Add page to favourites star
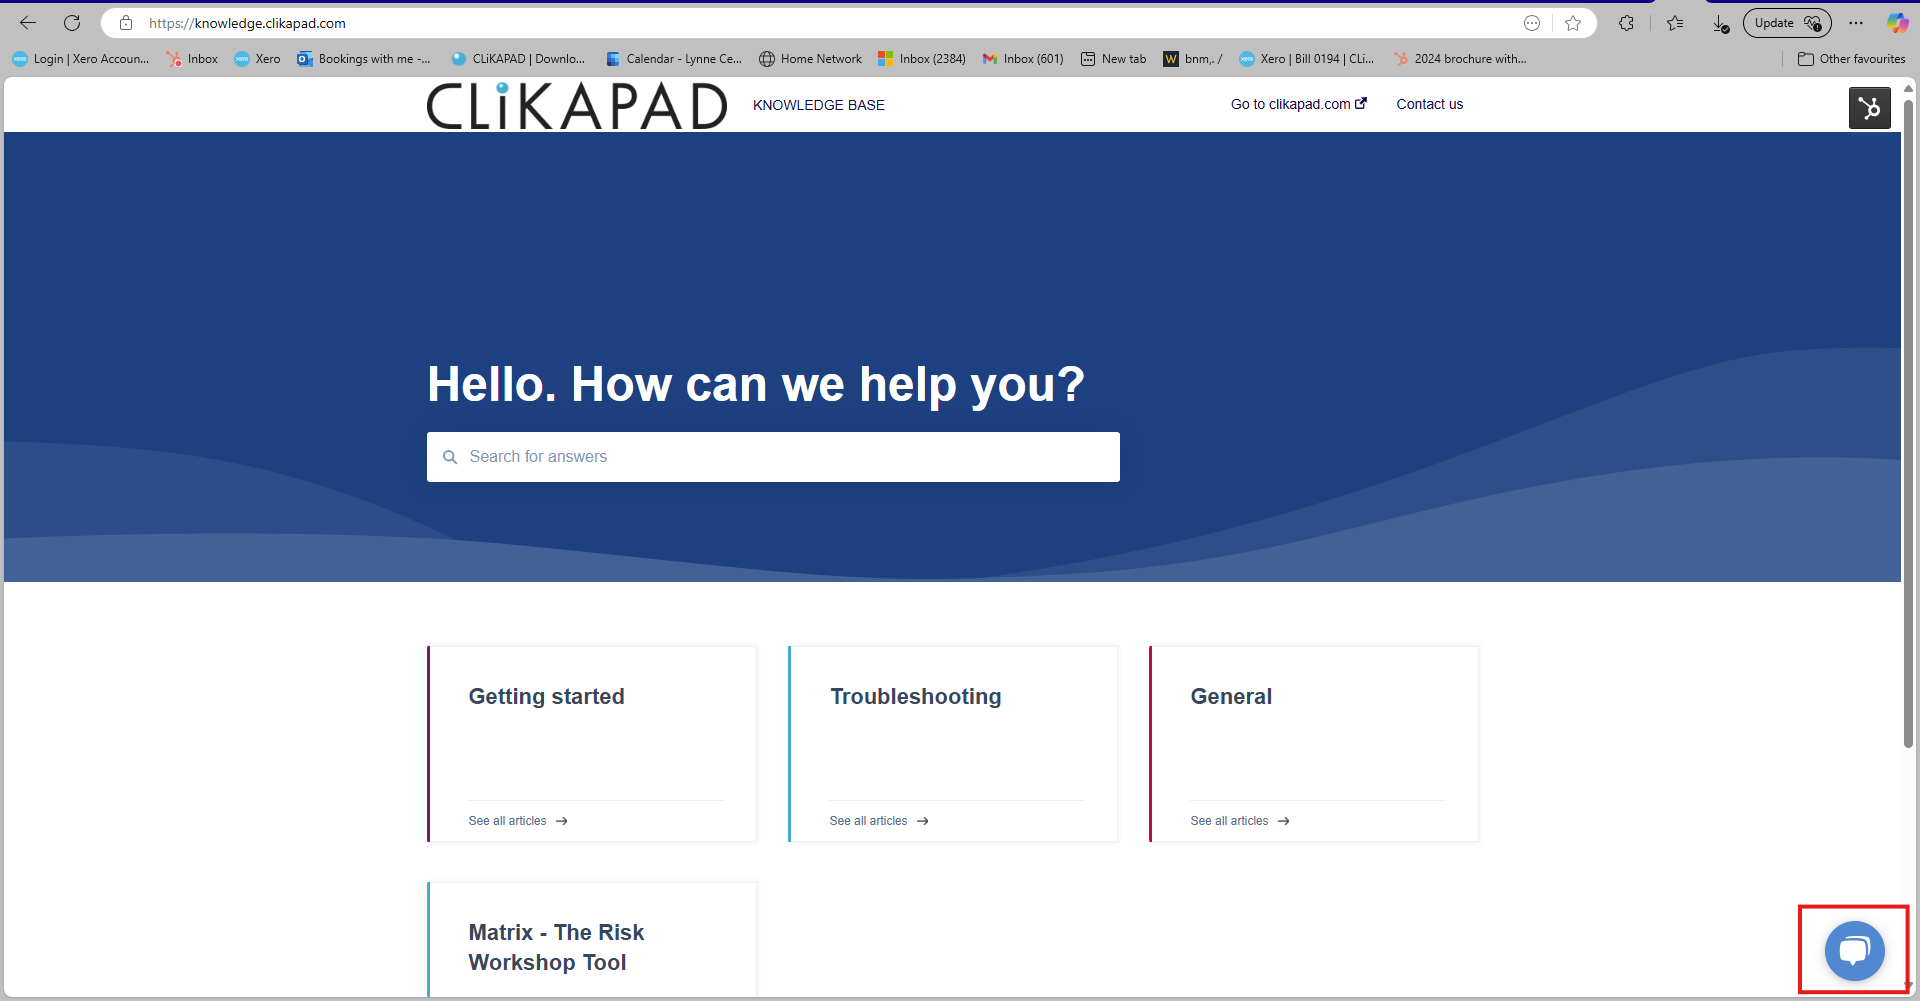 pos(1573,23)
